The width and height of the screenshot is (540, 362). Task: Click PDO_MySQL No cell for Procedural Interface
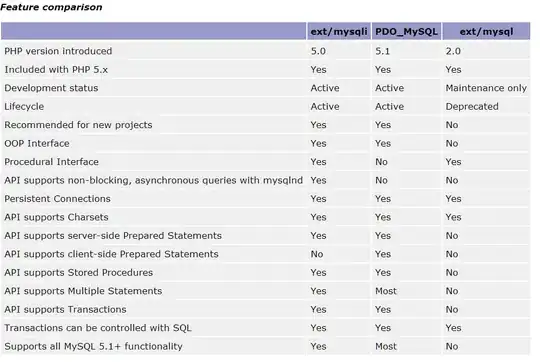click(381, 162)
